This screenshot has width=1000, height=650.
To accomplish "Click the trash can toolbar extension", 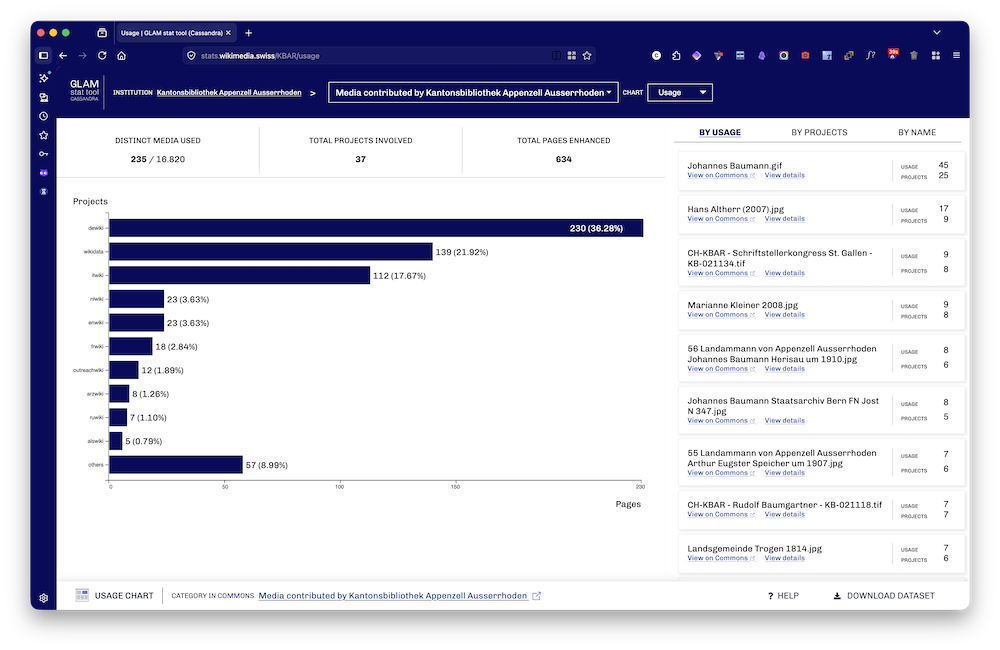I will (x=914, y=55).
